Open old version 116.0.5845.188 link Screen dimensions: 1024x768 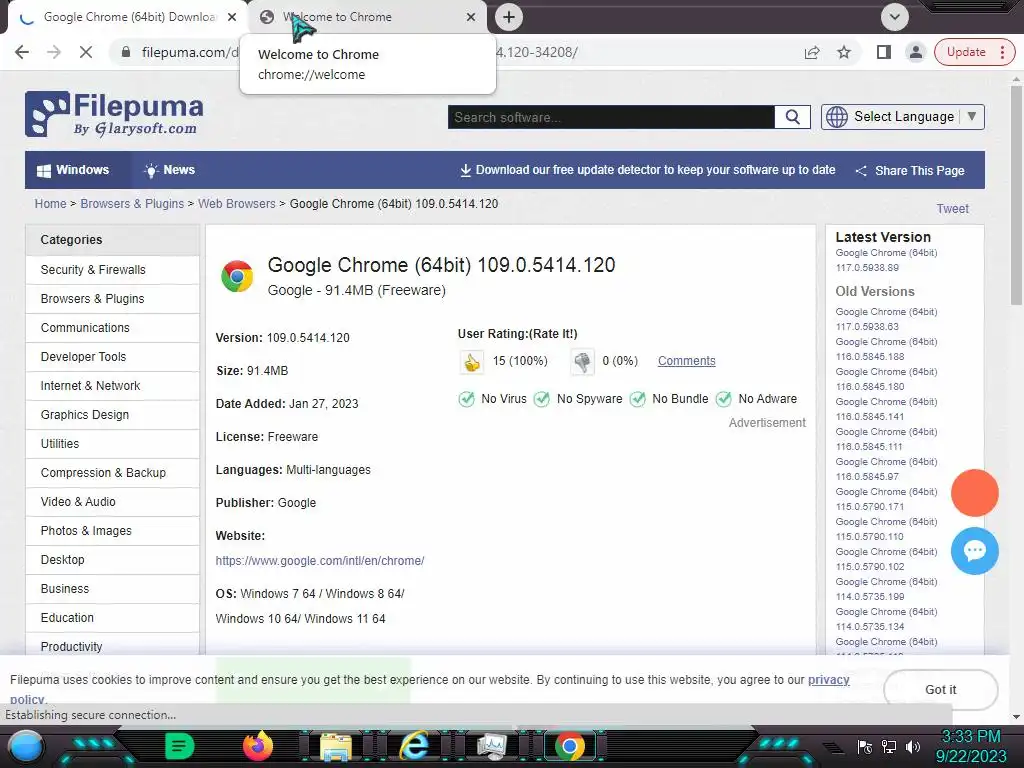(x=886, y=349)
